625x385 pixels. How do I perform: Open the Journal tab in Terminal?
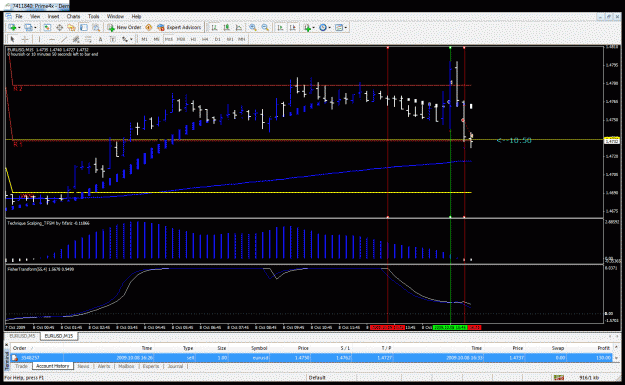pyautogui.click(x=175, y=366)
